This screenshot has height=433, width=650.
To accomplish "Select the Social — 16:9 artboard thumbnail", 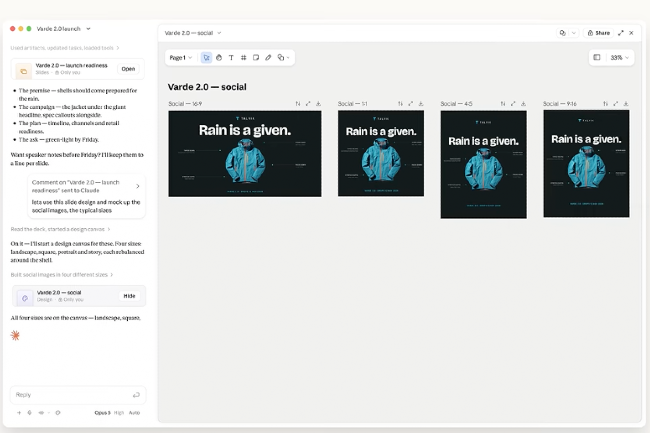I will pyautogui.click(x=245, y=154).
